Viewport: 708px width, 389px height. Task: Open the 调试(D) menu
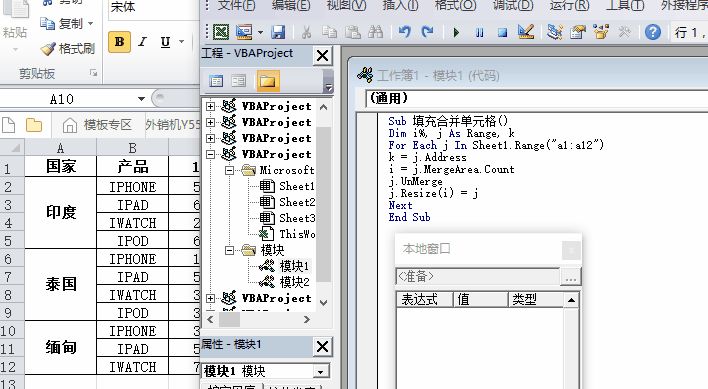[x=512, y=5]
